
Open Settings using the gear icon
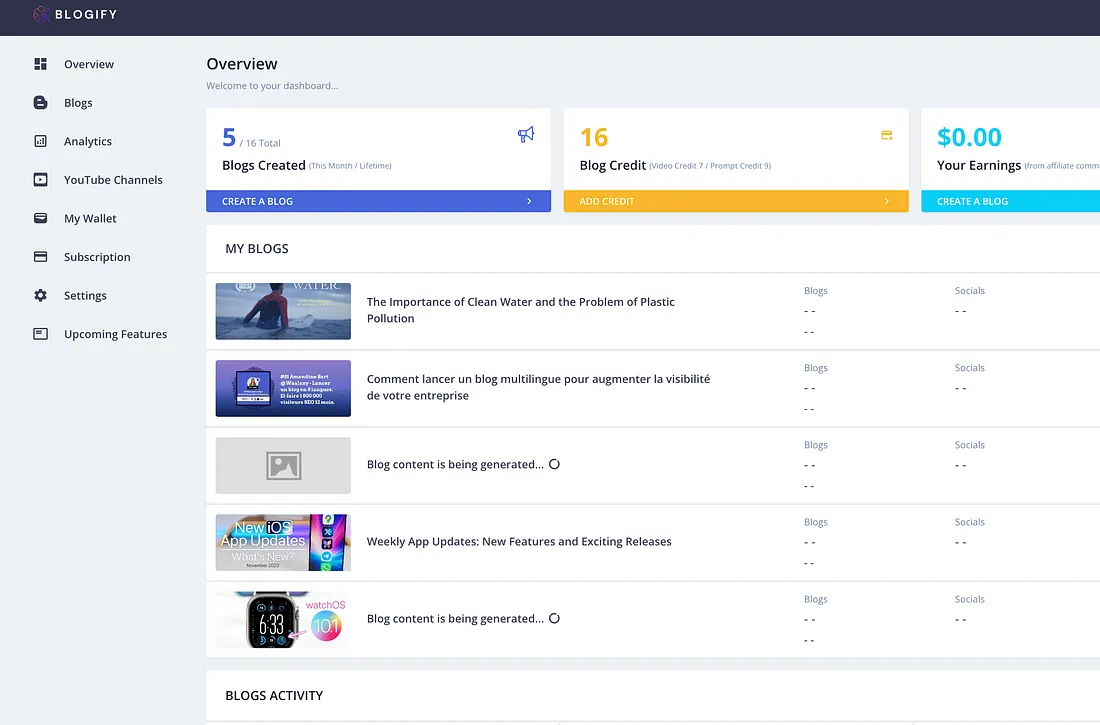click(x=38, y=295)
